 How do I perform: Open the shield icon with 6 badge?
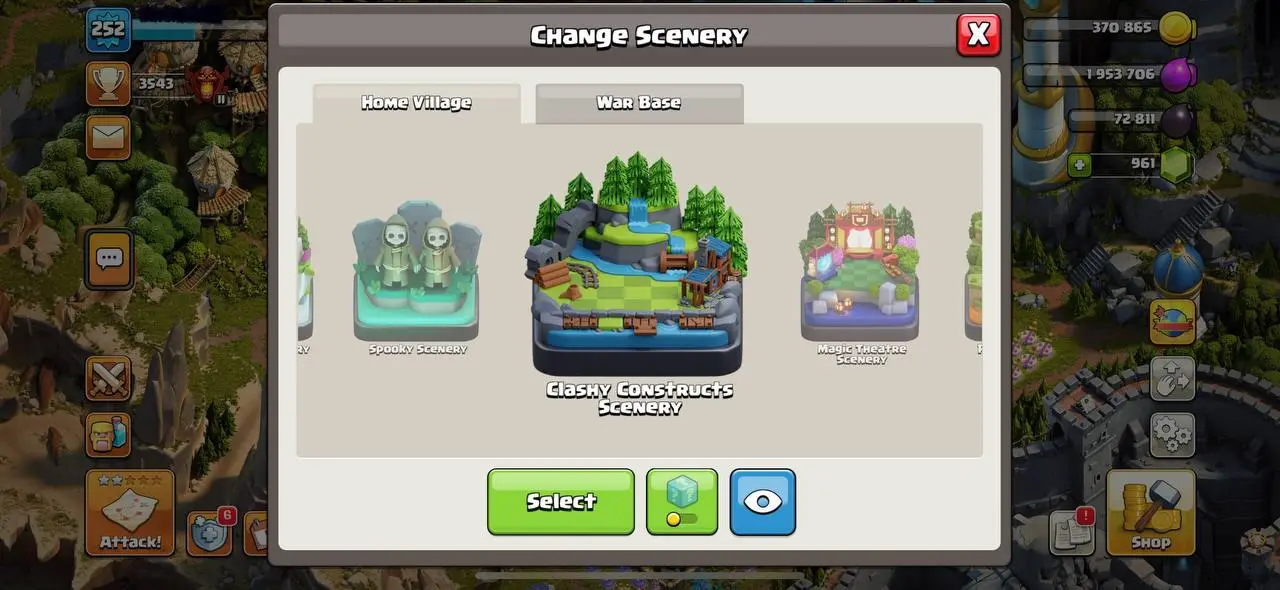(x=210, y=533)
